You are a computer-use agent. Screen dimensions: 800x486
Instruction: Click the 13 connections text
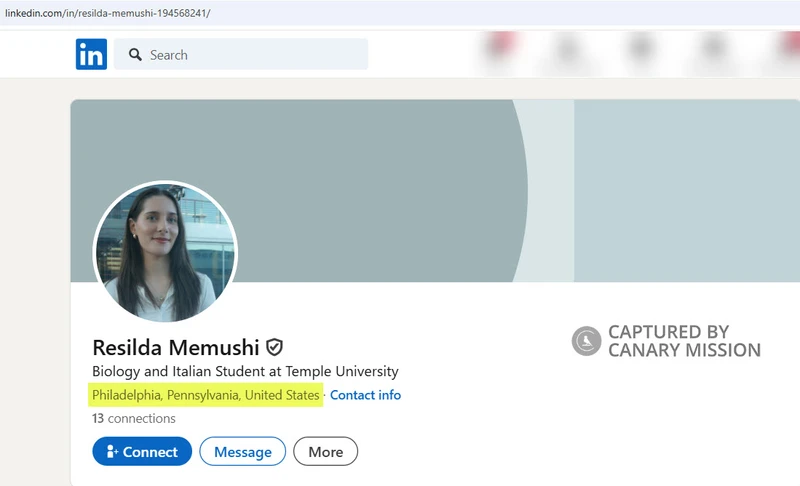[134, 419]
